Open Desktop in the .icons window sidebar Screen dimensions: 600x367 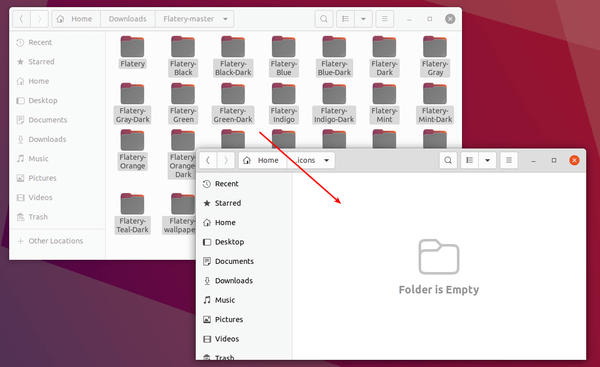[244, 242]
